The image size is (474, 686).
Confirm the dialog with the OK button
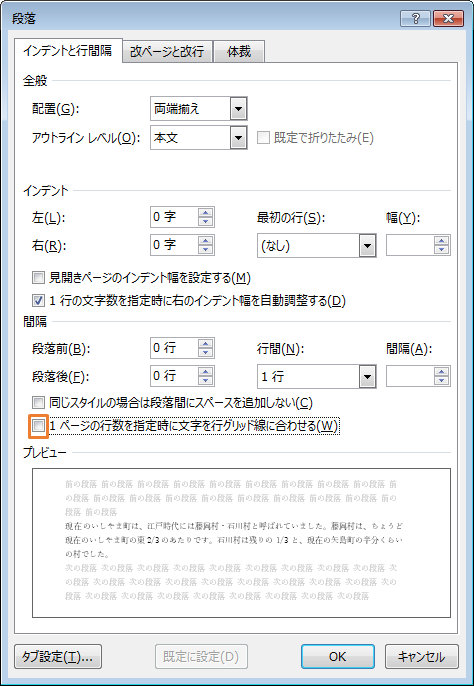[337, 656]
